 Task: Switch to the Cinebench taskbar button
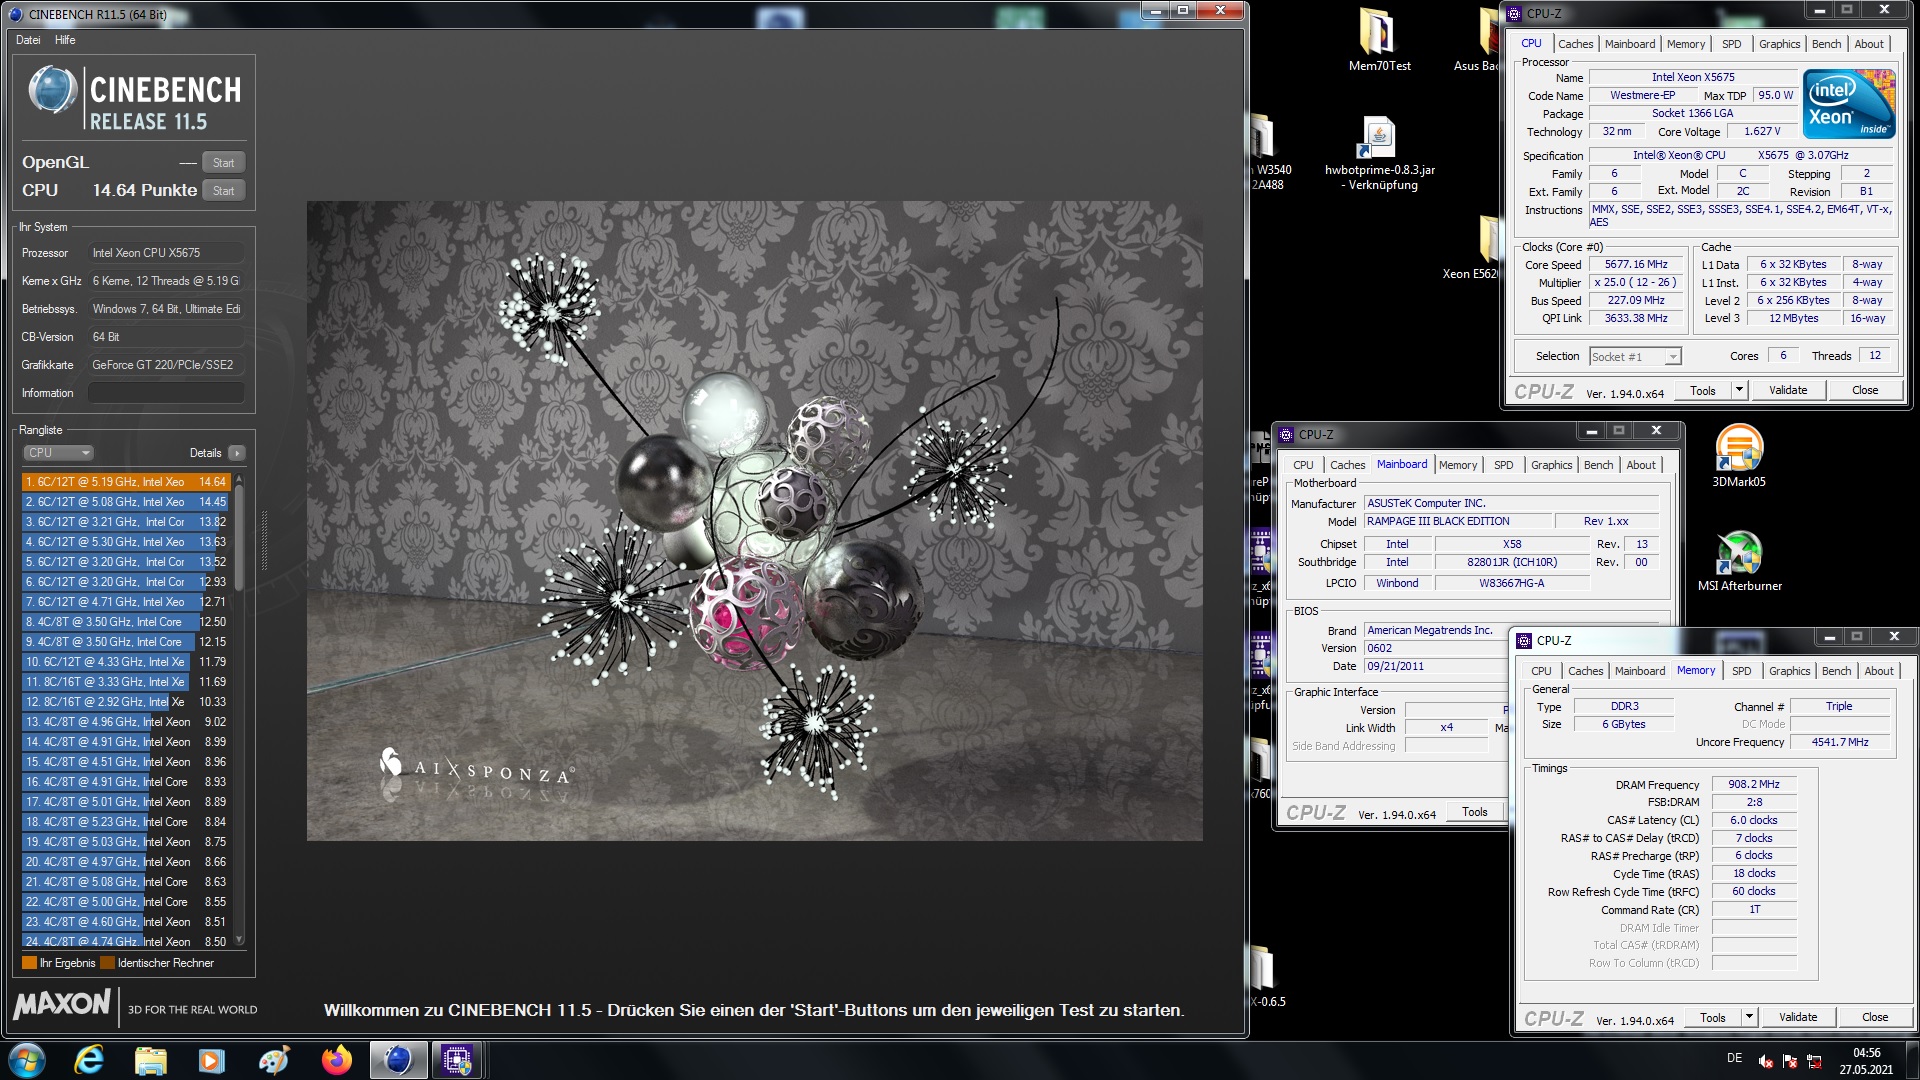pos(398,1060)
